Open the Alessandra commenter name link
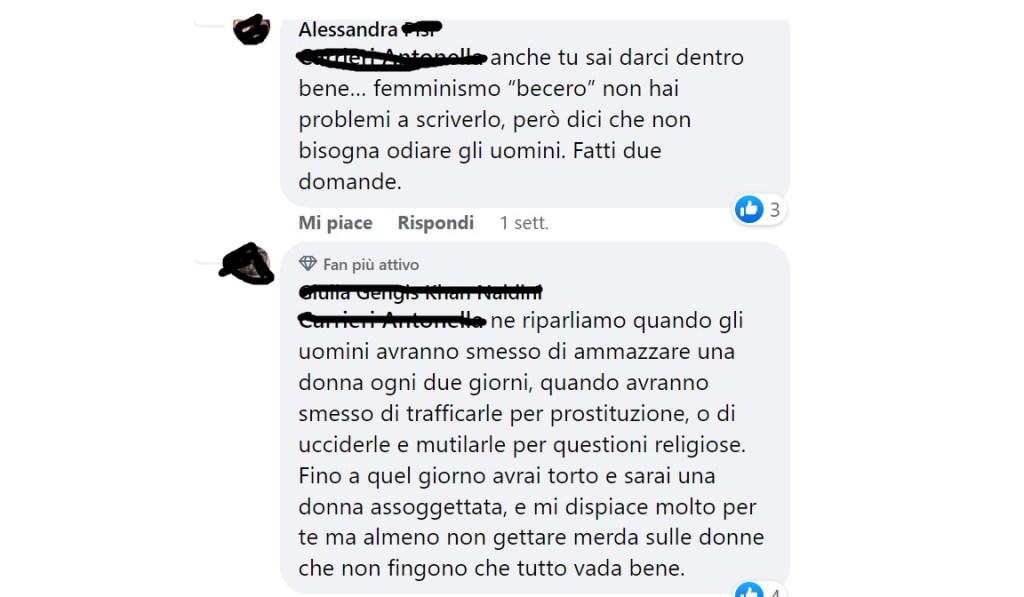 tap(370, 29)
